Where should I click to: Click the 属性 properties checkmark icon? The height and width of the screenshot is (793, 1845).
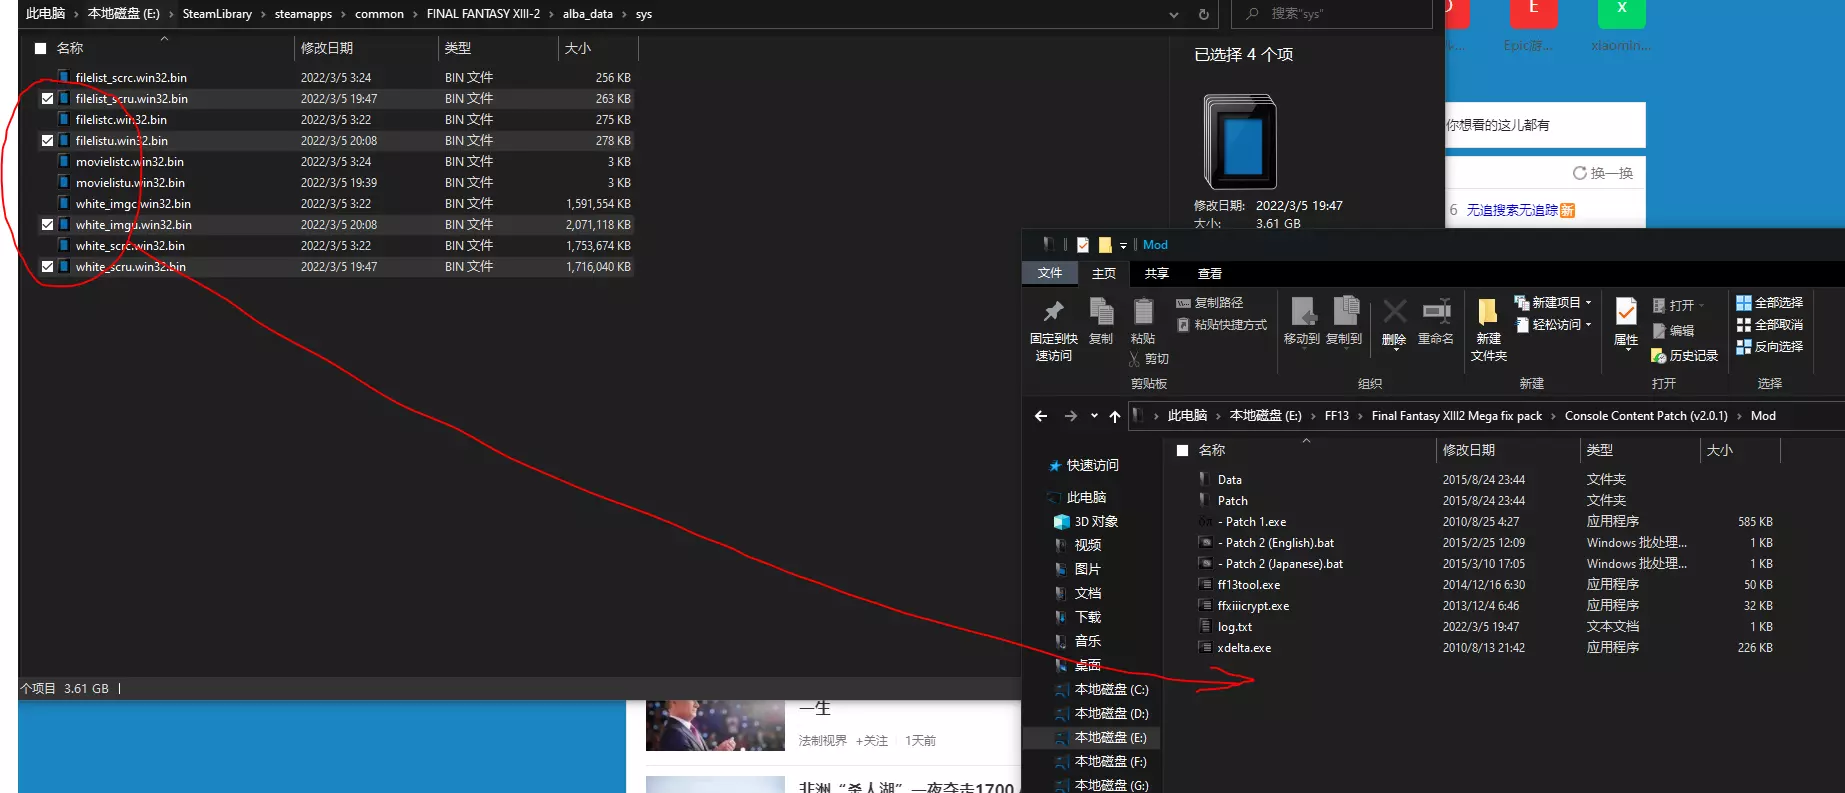click(x=1626, y=311)
